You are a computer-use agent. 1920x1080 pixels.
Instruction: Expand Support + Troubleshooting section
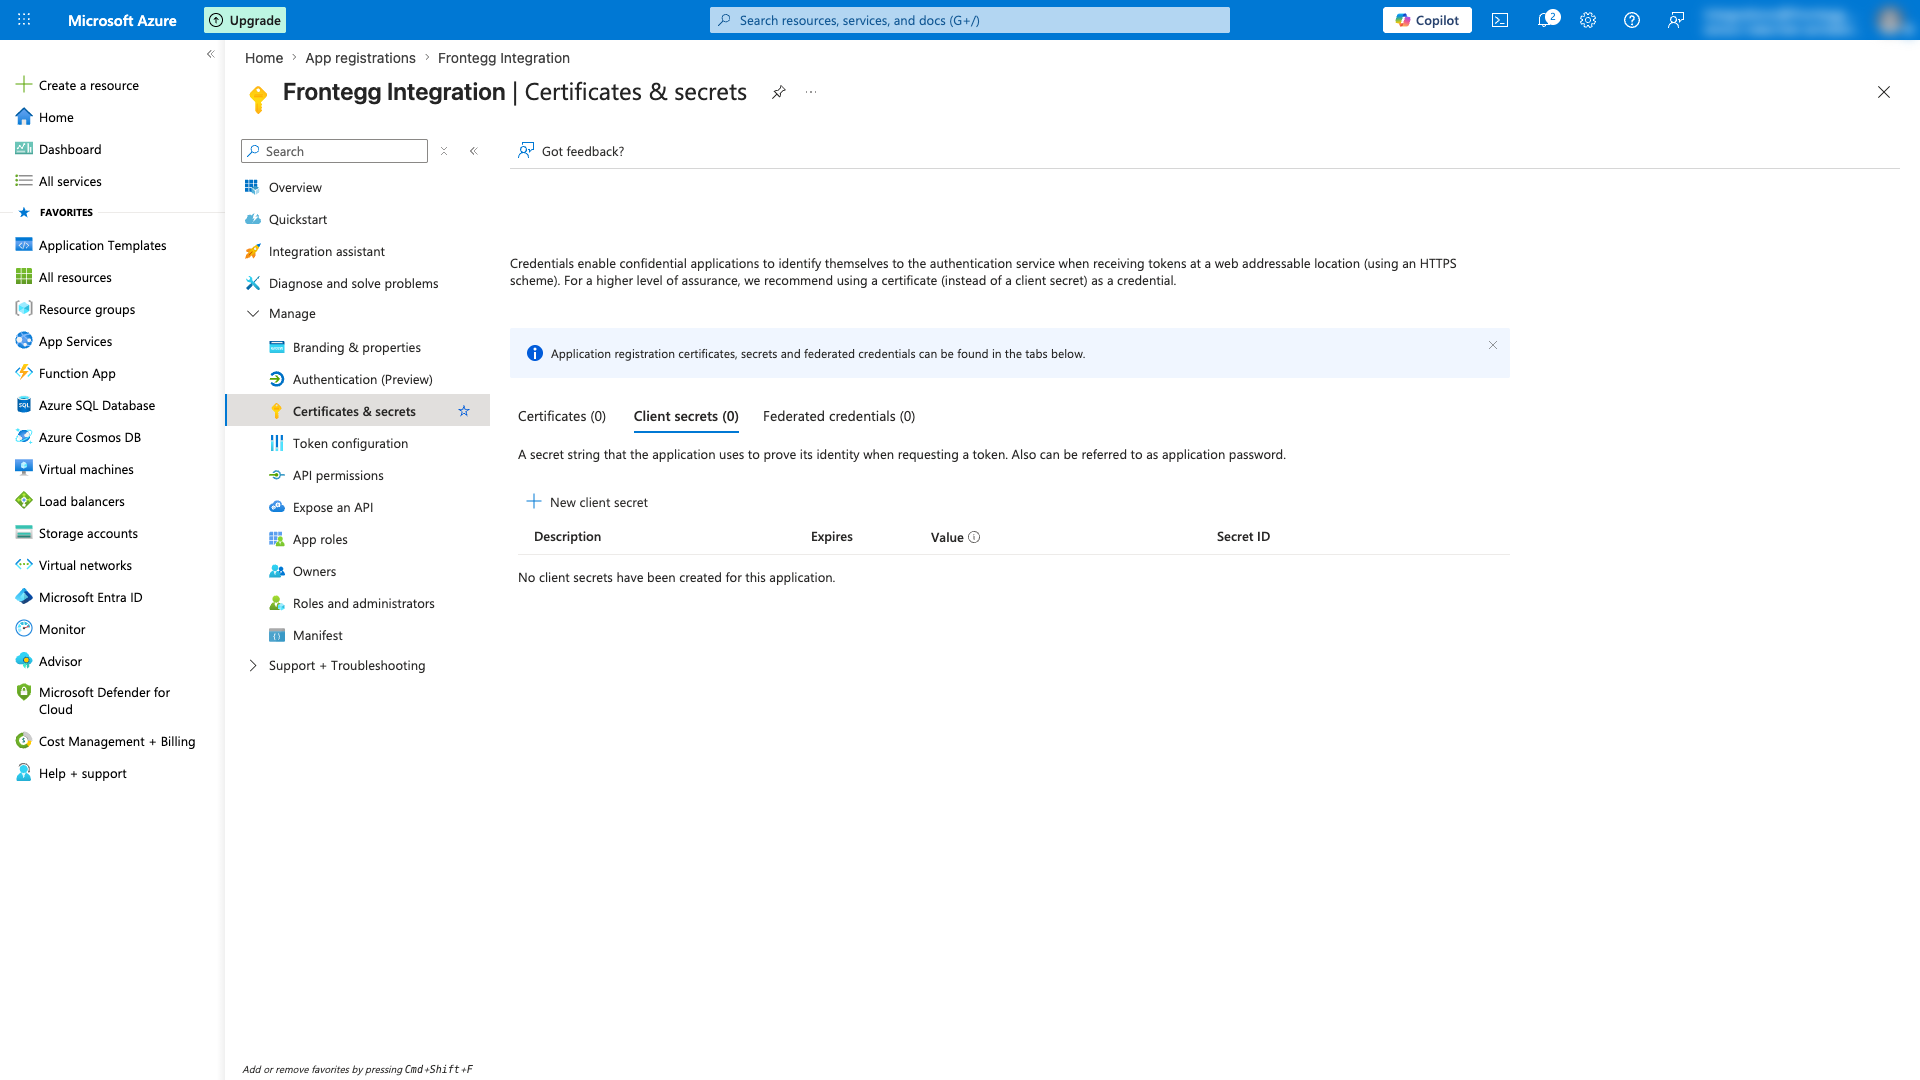click(x=253, y=665)
